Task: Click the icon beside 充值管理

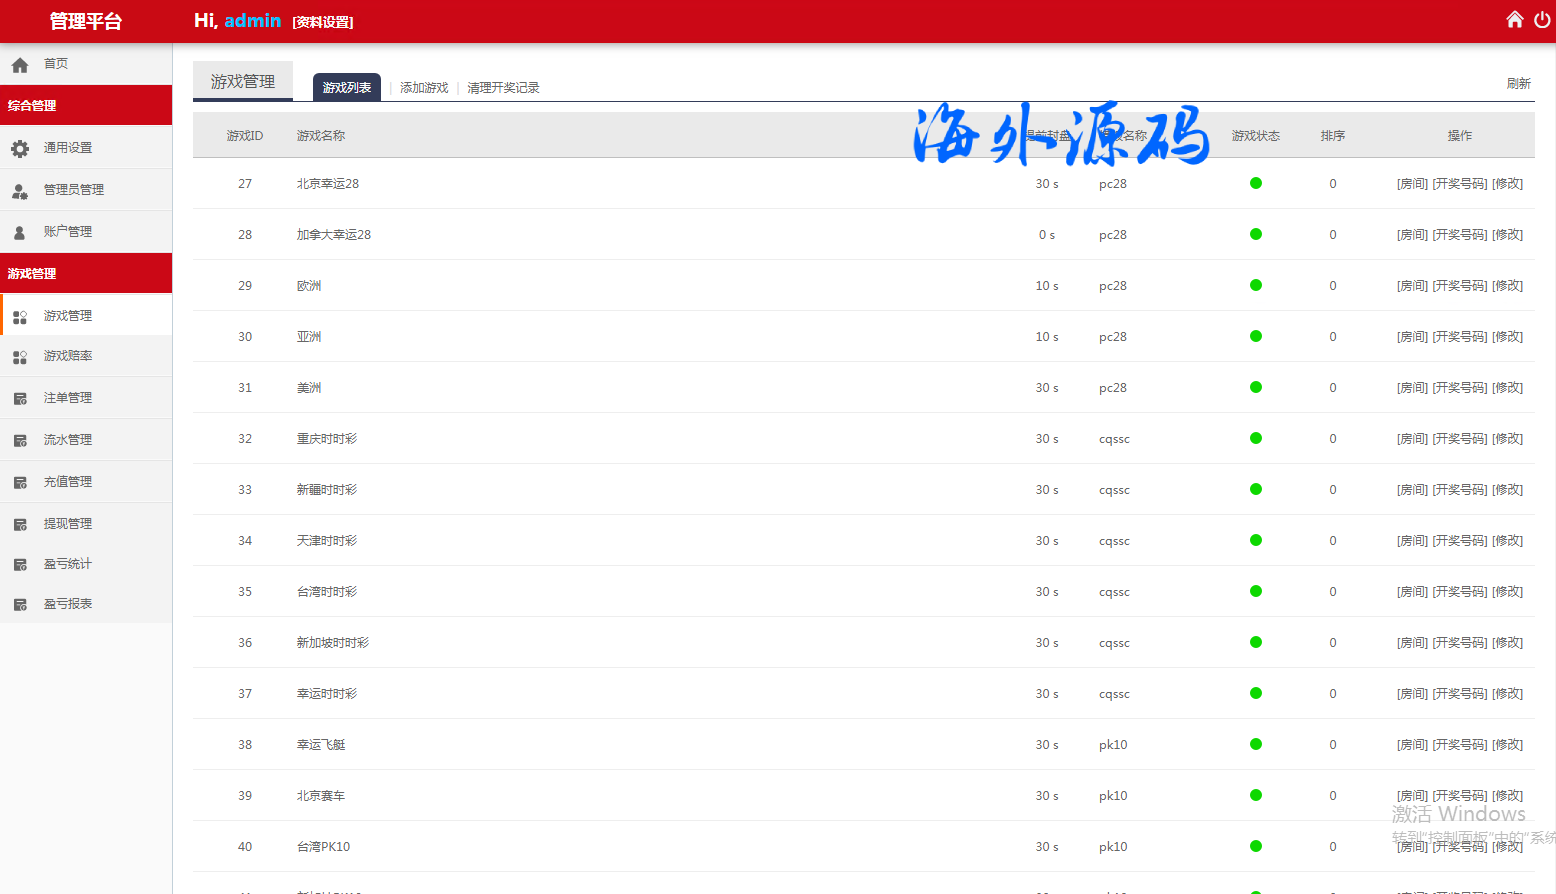Action: pyautogui.click(x=20, y=483)
